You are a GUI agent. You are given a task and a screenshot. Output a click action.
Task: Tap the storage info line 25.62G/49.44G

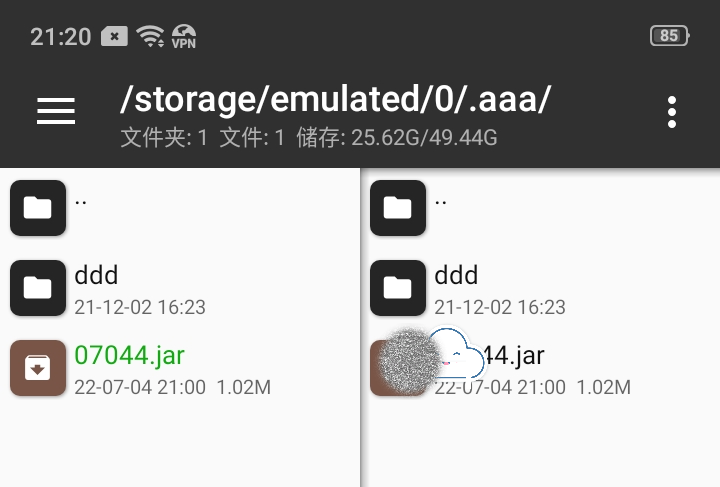(x=397, y=138)
